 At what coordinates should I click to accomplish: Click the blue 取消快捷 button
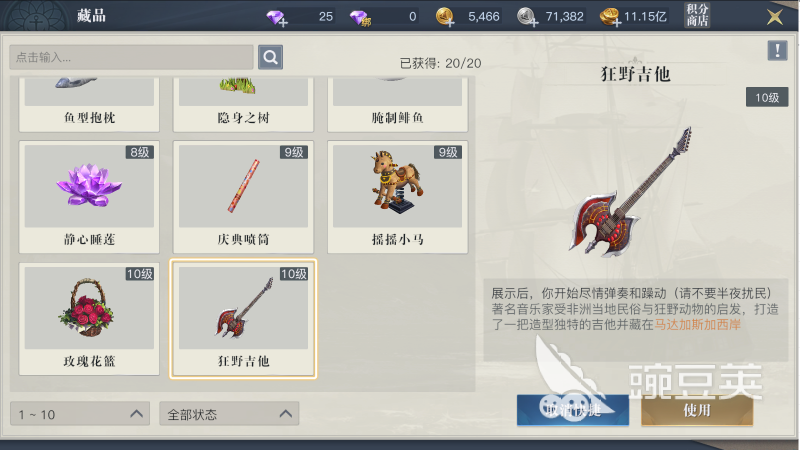[x=572, y=410]
